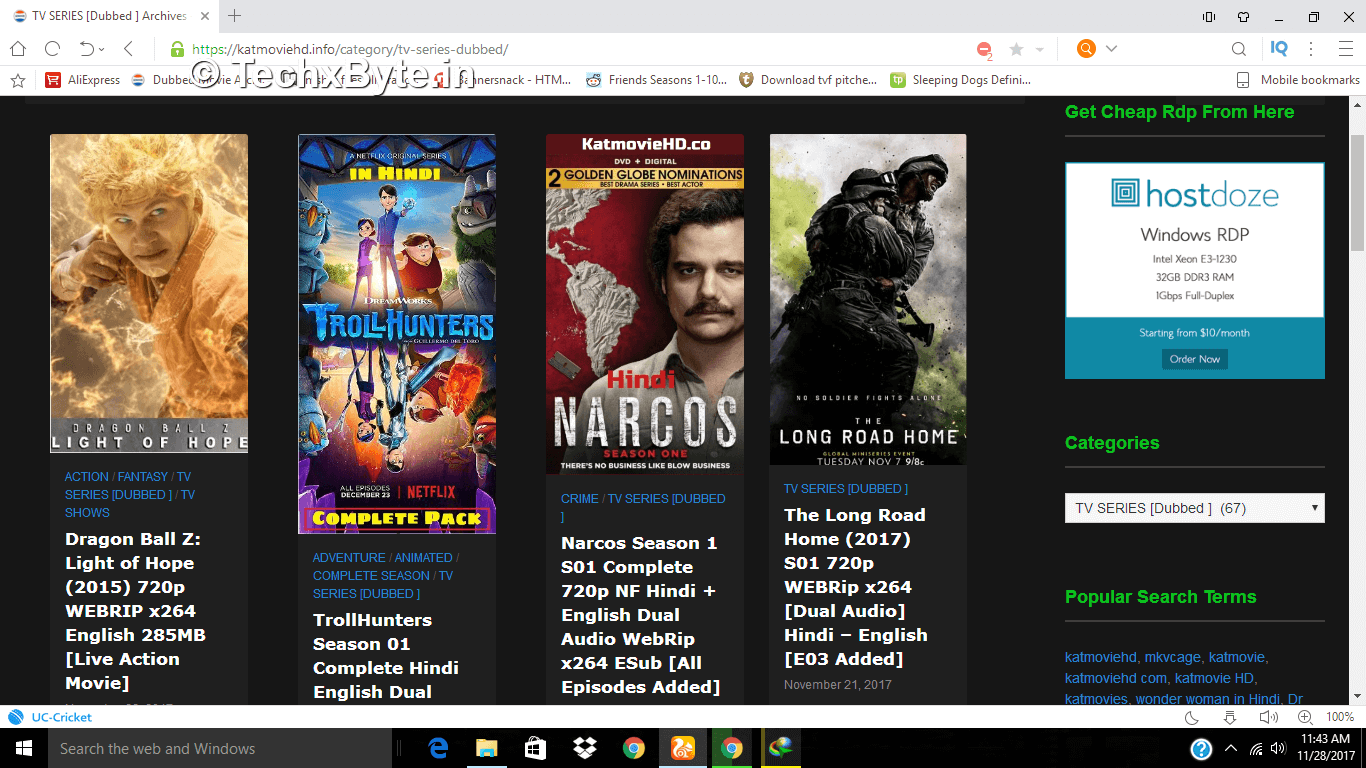Image resolution: width=1366 pixels, height=768 pixels.
Task: Click the page vertical scrollbar thumb
Action: (x=1357, y=193)
